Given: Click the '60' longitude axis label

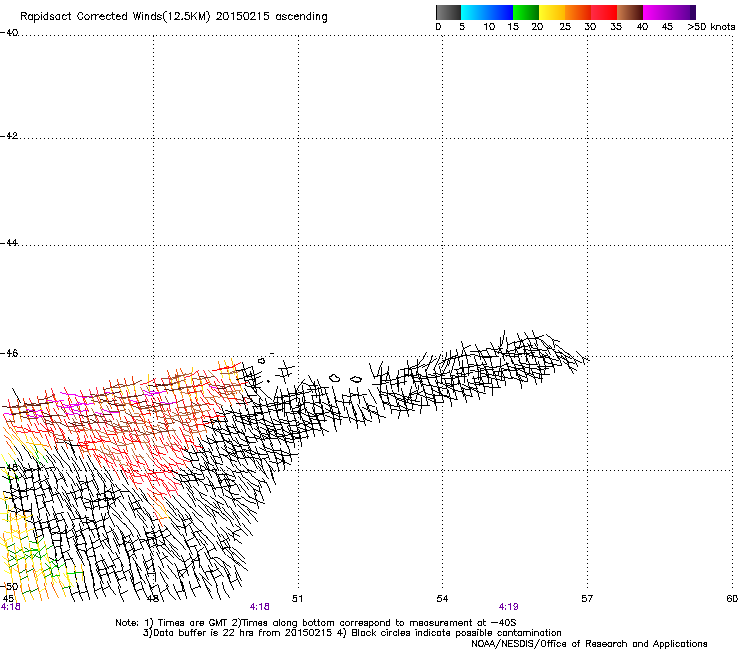Looking at the screenshot, I should pos(732,599).
